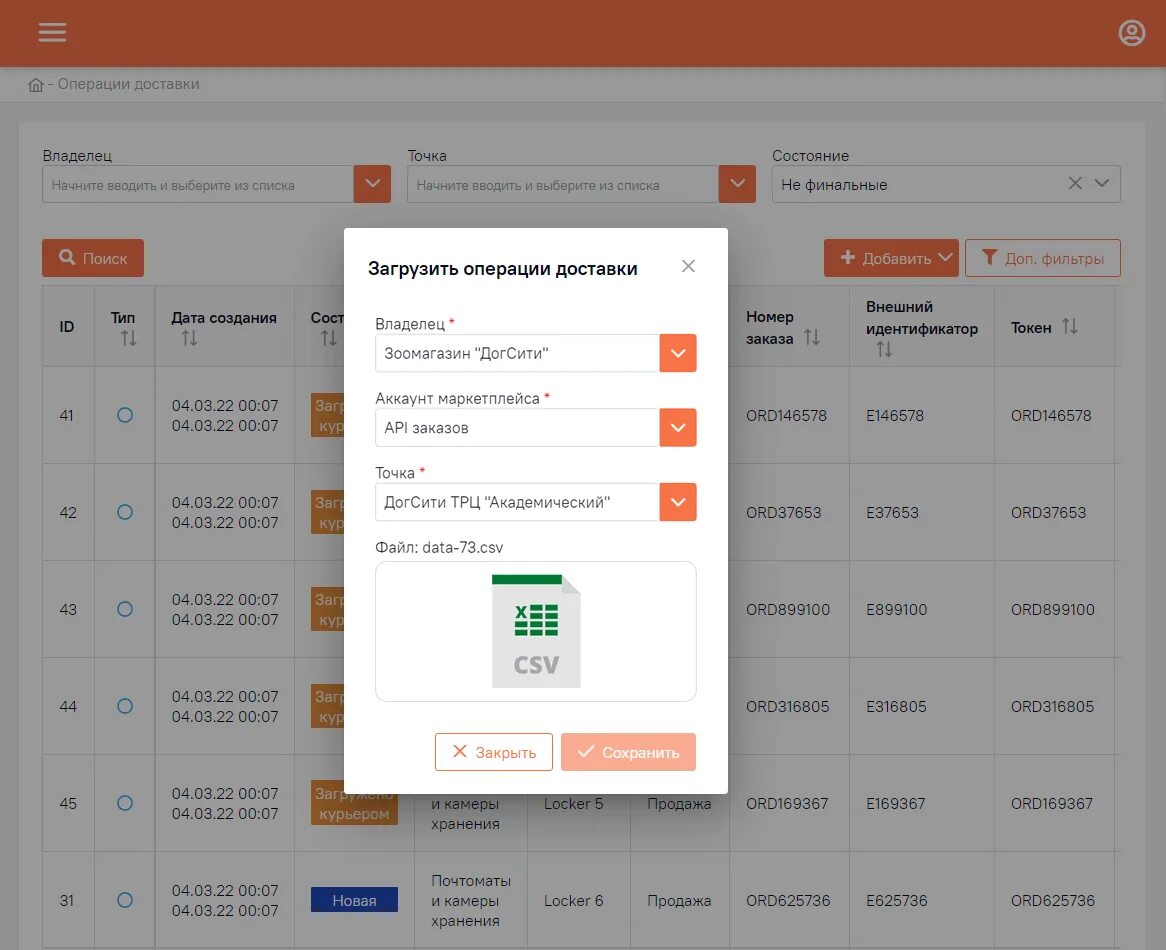Click the Сохранить button
1166x950 pixels.
coord(628,752)
